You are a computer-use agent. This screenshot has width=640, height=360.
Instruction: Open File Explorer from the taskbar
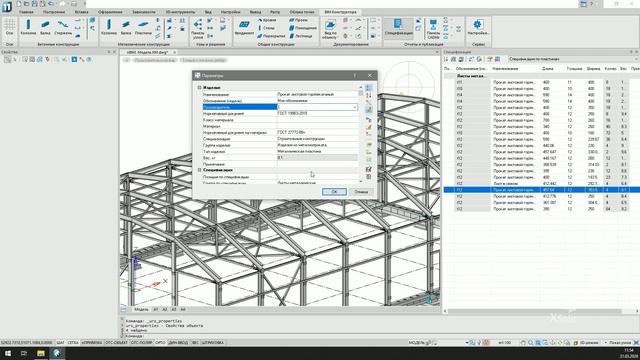pyautogui.click(x=40, y=353)
